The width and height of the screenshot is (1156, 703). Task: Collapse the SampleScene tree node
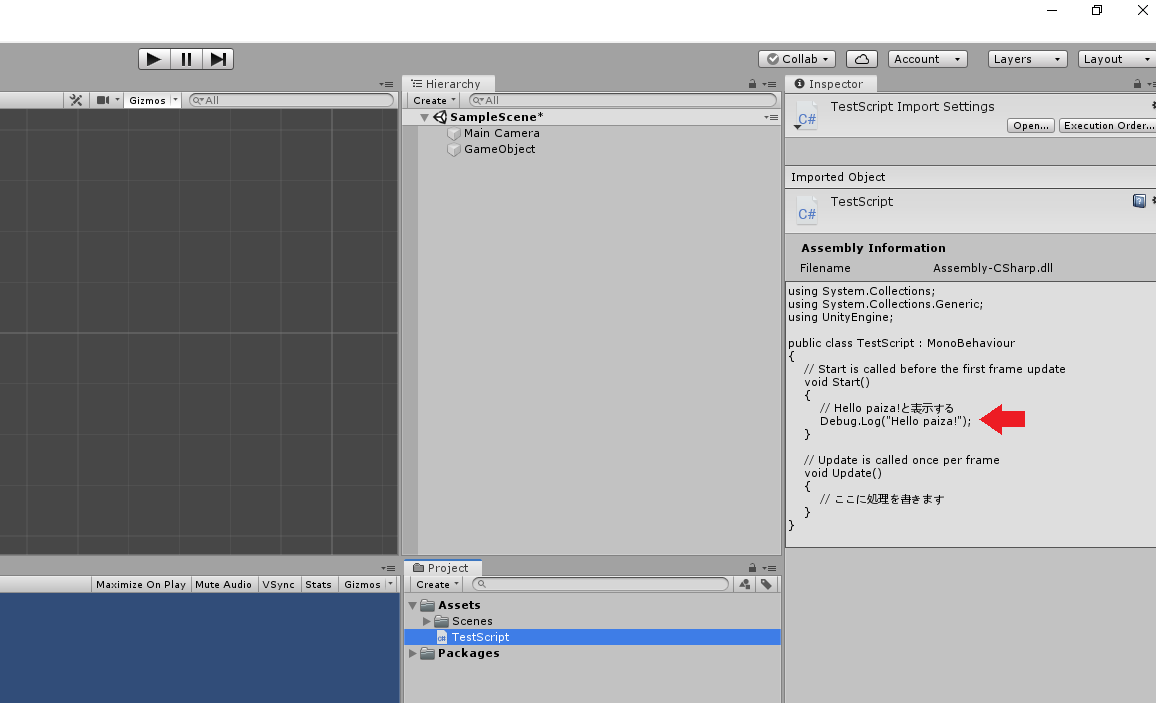tap(424, 117)
